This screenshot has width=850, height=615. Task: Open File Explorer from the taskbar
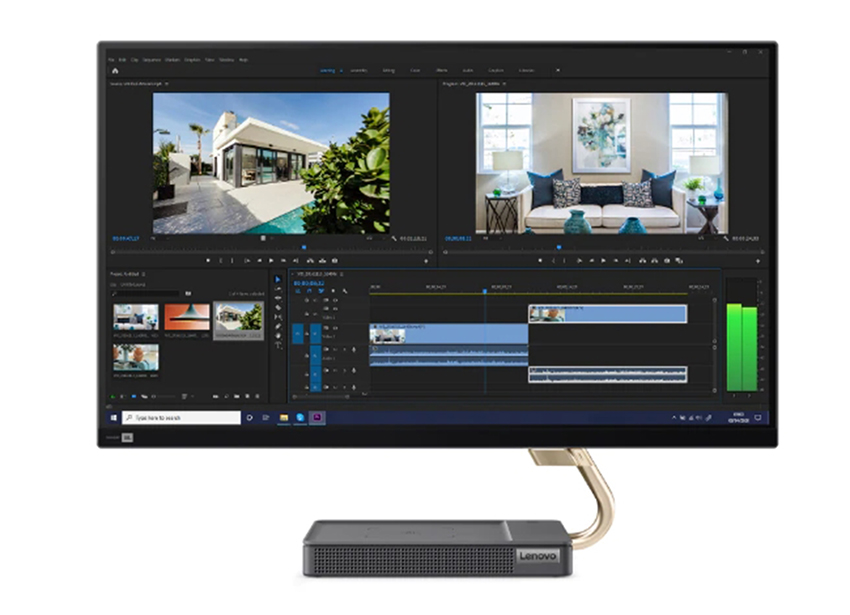click(x=284, y=417)
